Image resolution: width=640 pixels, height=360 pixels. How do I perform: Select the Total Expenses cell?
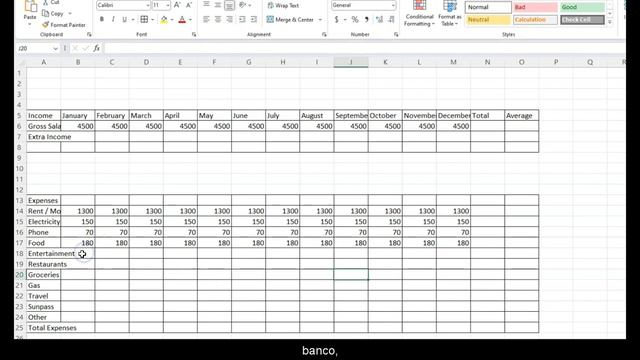click(44, 328)
